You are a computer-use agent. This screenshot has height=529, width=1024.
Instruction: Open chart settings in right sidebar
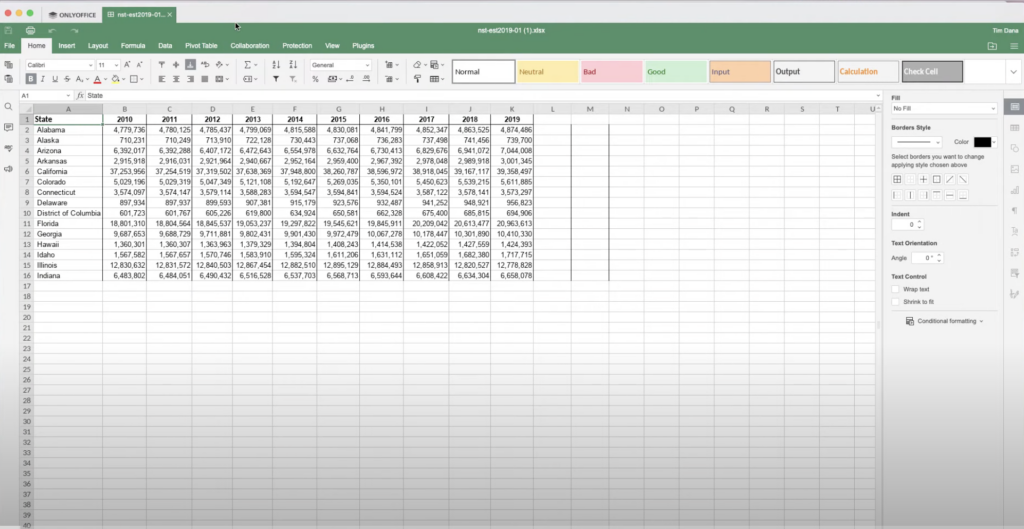1015,189
